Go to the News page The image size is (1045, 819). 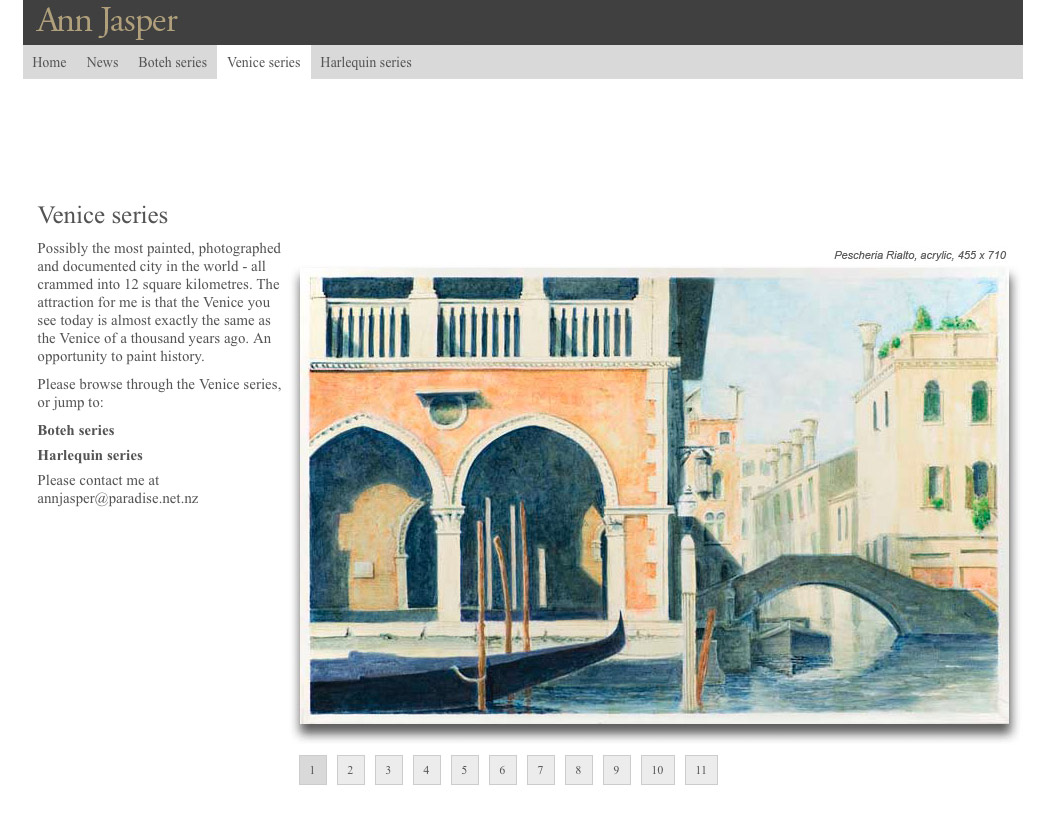[102, 62]
